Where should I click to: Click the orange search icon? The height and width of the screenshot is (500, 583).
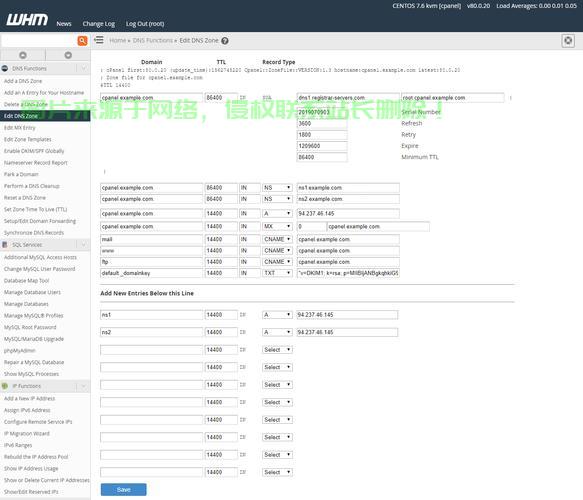(x=82, y=41)
